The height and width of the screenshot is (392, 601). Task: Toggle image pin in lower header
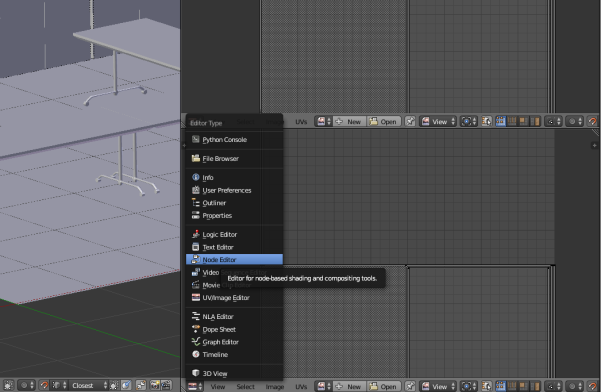(x=410, y=386)
